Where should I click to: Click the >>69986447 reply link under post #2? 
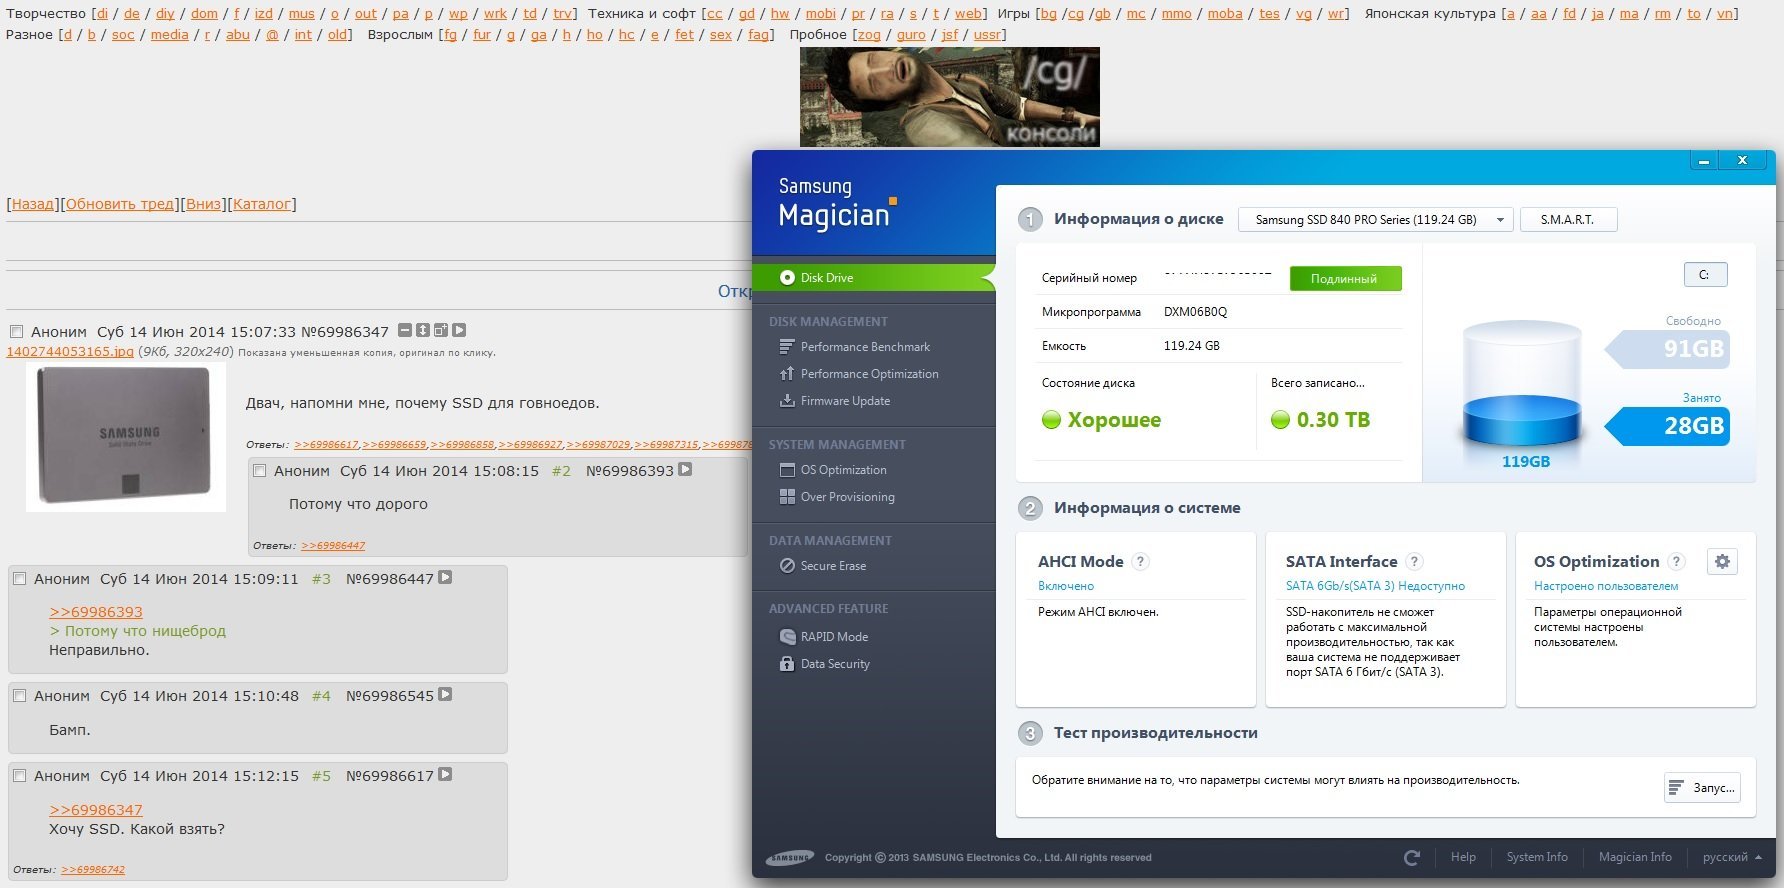point(333,546)
